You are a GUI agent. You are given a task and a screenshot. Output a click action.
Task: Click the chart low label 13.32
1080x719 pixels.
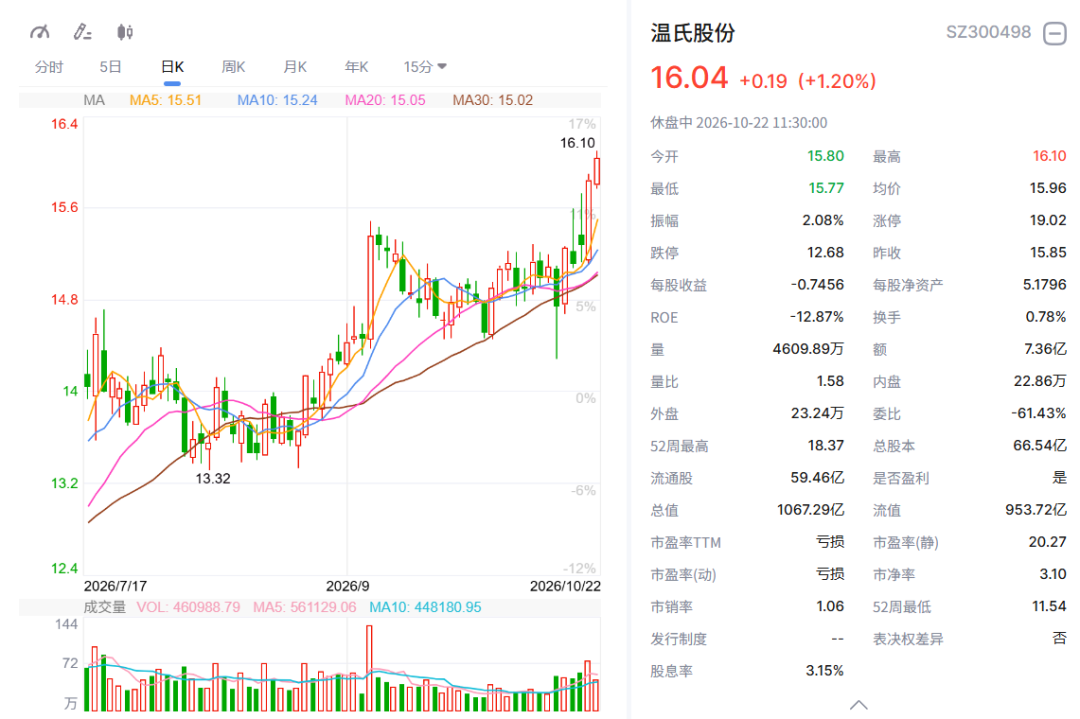click(x=213, y=478)
